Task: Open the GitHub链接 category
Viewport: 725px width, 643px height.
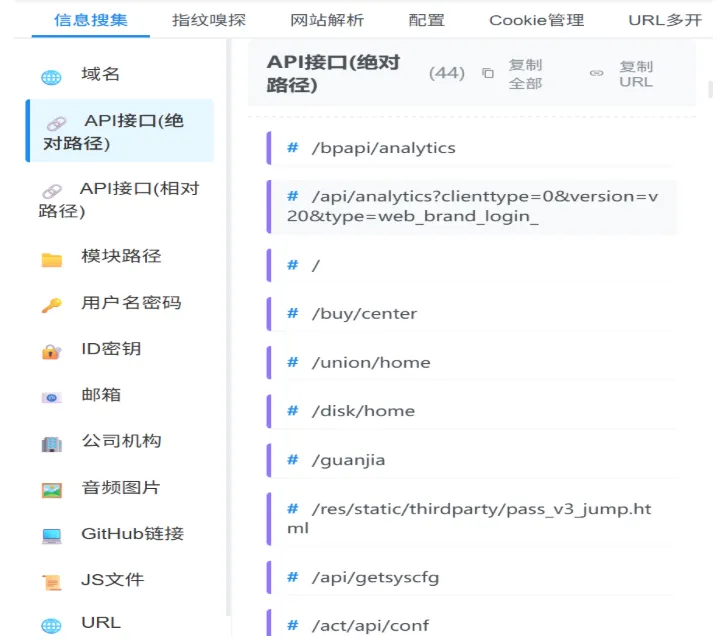Action: (x=133, y=533)
